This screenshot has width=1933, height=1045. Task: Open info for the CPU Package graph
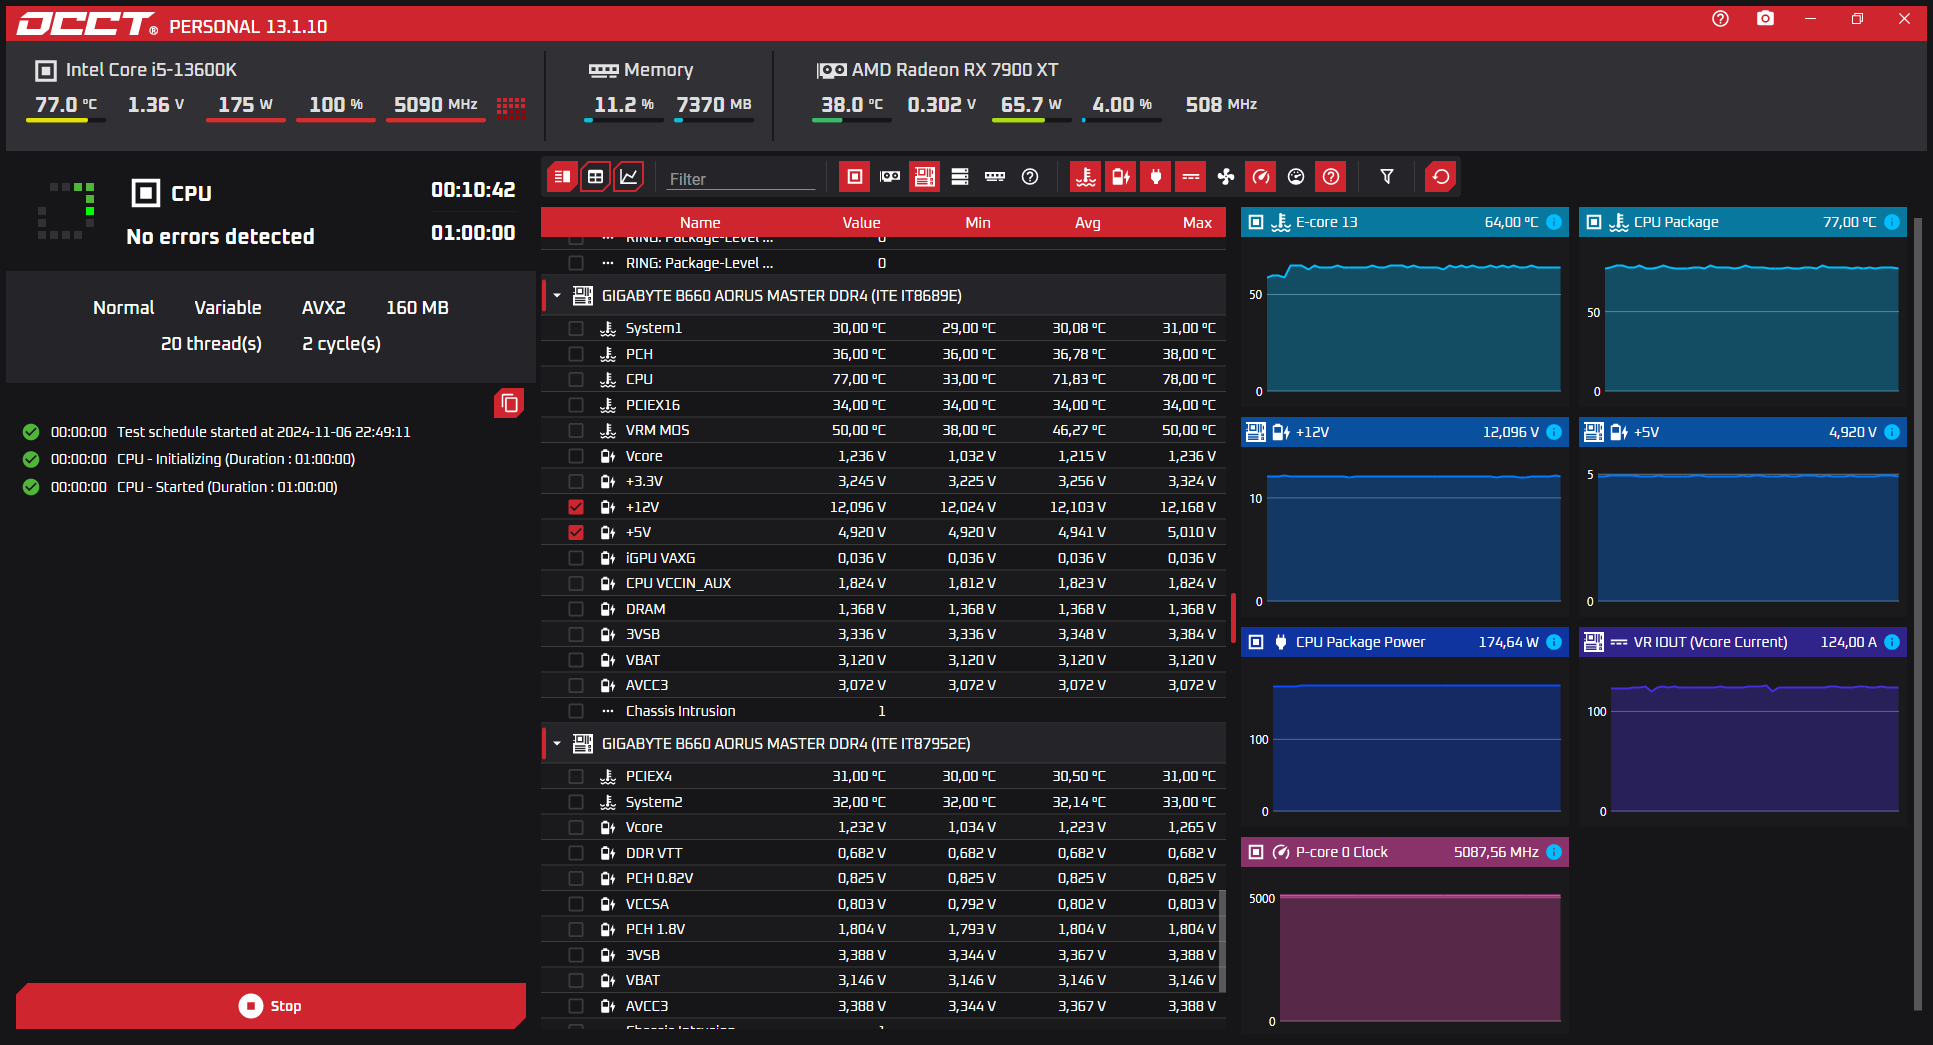pos(1892,222)
